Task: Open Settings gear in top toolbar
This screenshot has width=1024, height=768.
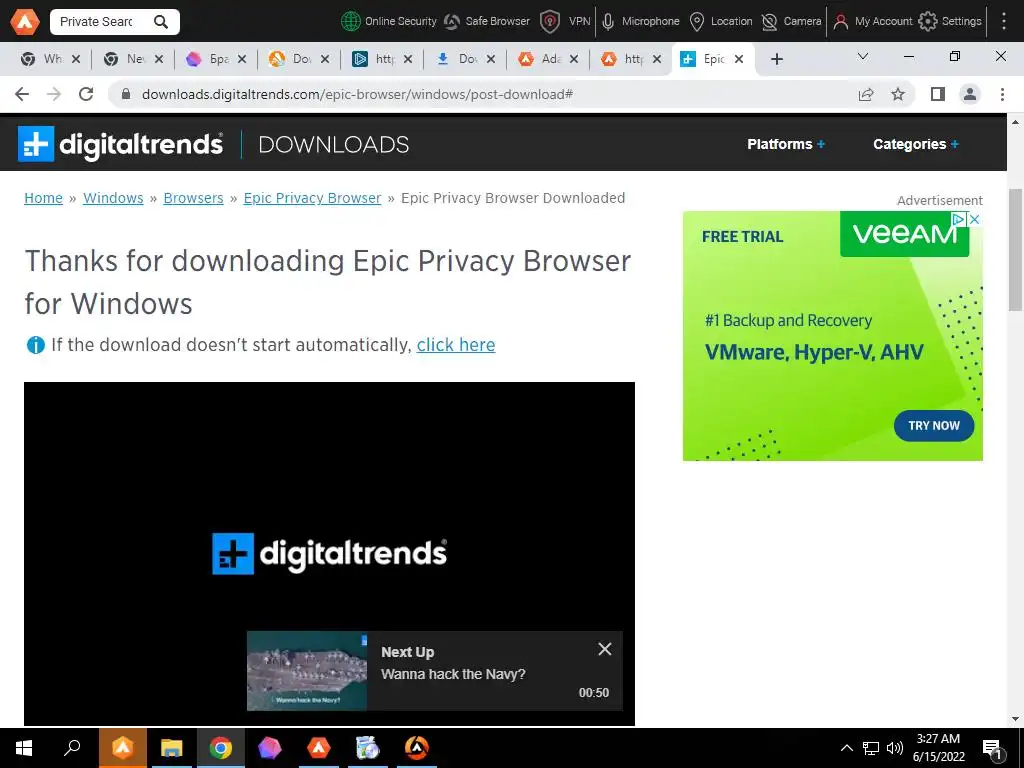Action: pyautogui.click(x=927, y=22)
